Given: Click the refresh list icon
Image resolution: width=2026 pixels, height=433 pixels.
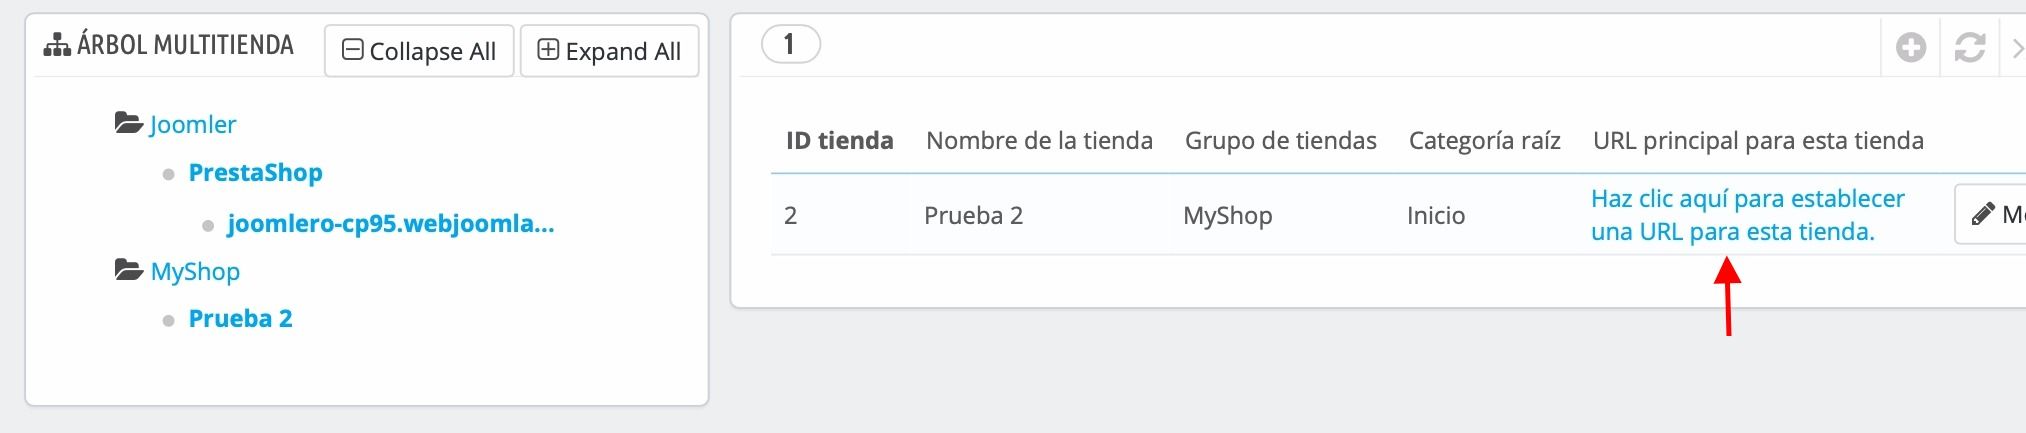Looking at the screenshot, I should pos(1969,47).
